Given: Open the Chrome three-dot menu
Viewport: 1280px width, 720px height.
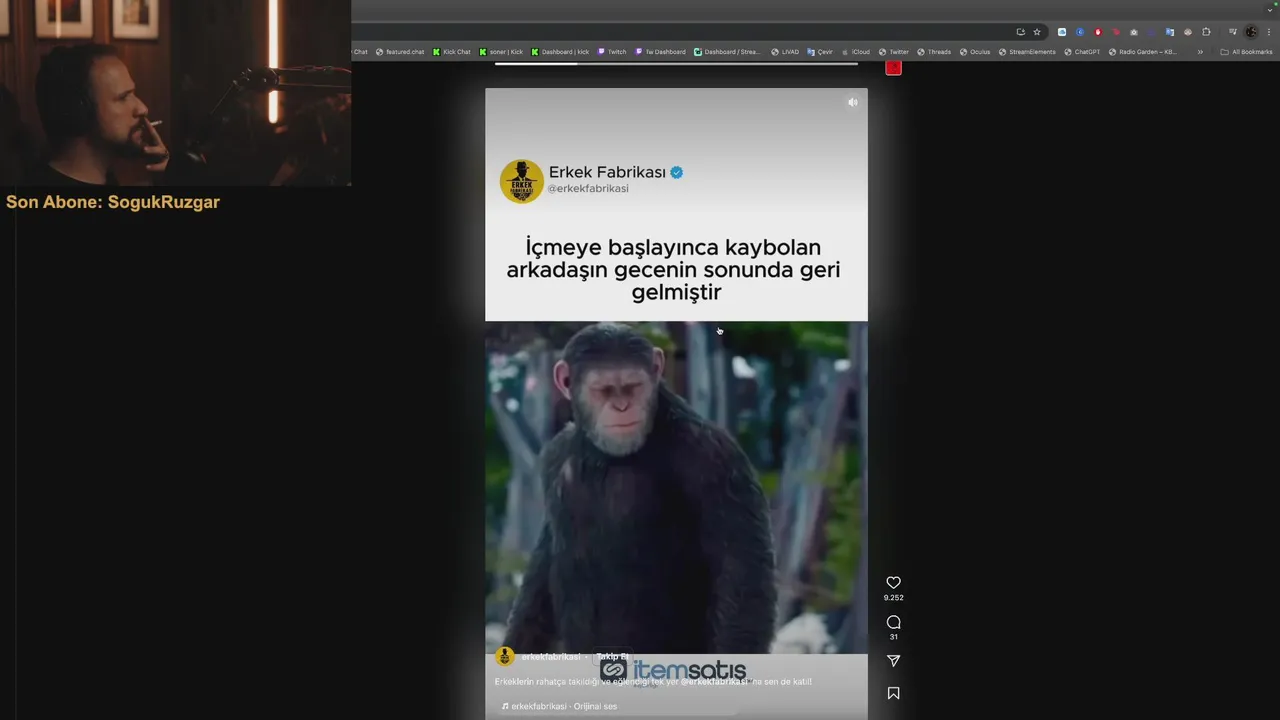Looking at the screenshot, I should [x=1269, y=32].
